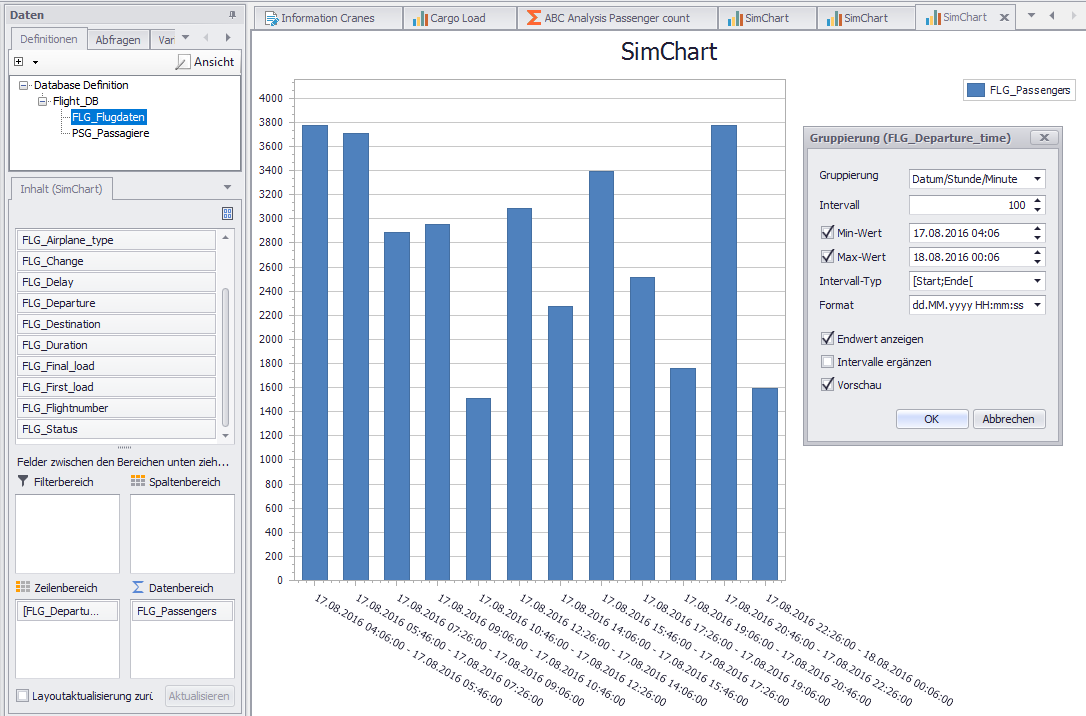Collapse the Flight_DB tree node
This screenshot has height=716, width=1086.
[x=43, y=101]
